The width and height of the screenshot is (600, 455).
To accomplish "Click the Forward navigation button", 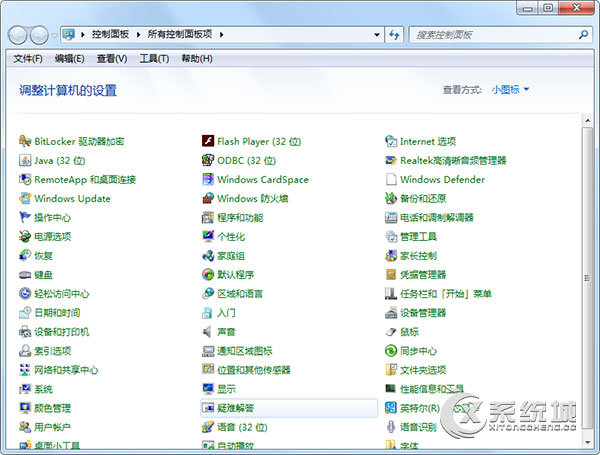I will [39, 35].
